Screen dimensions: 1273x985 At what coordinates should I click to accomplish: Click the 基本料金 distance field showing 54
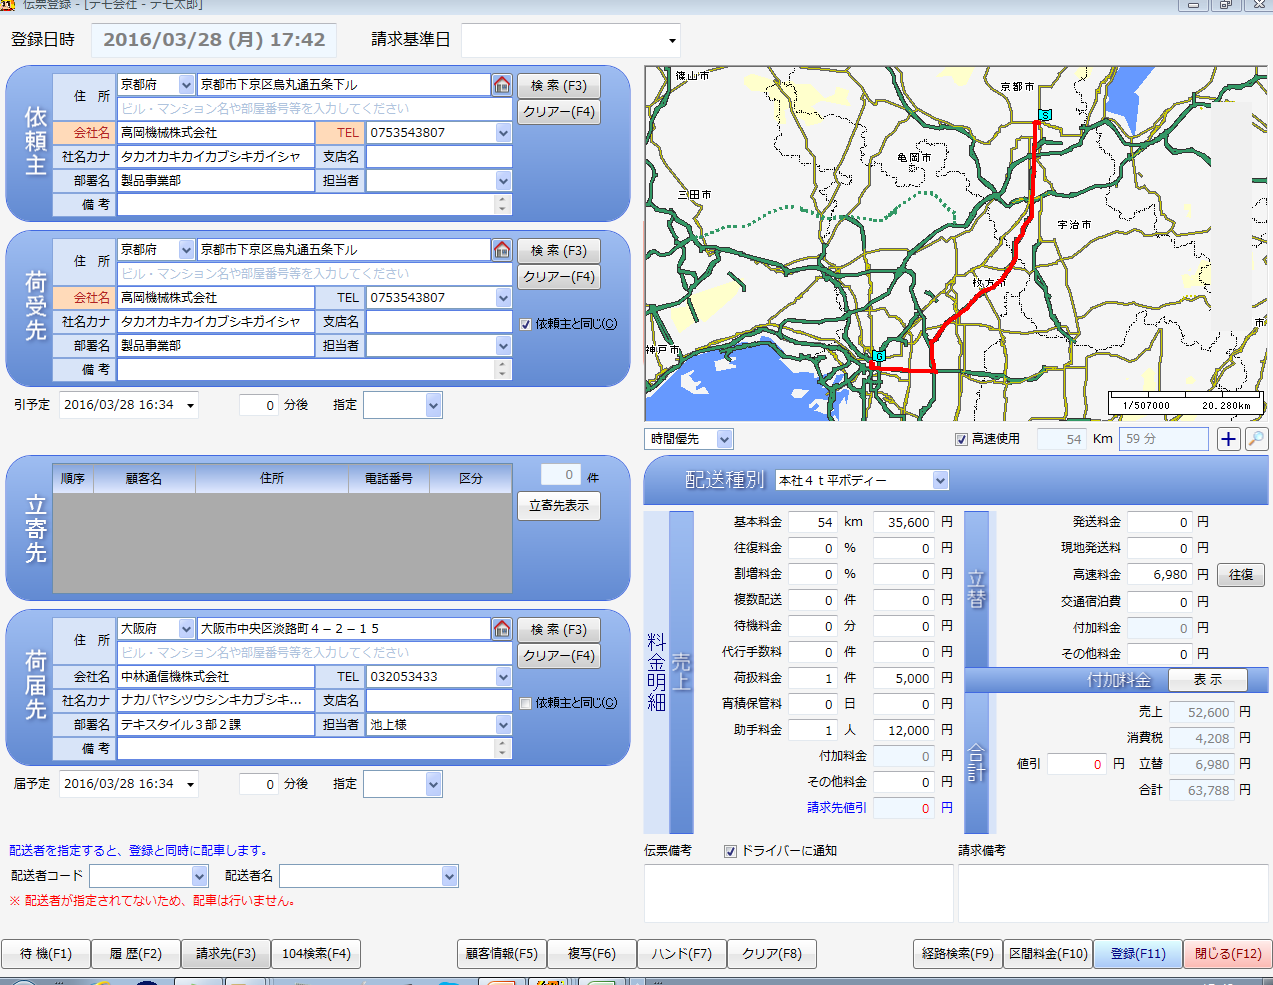point(813,523)
